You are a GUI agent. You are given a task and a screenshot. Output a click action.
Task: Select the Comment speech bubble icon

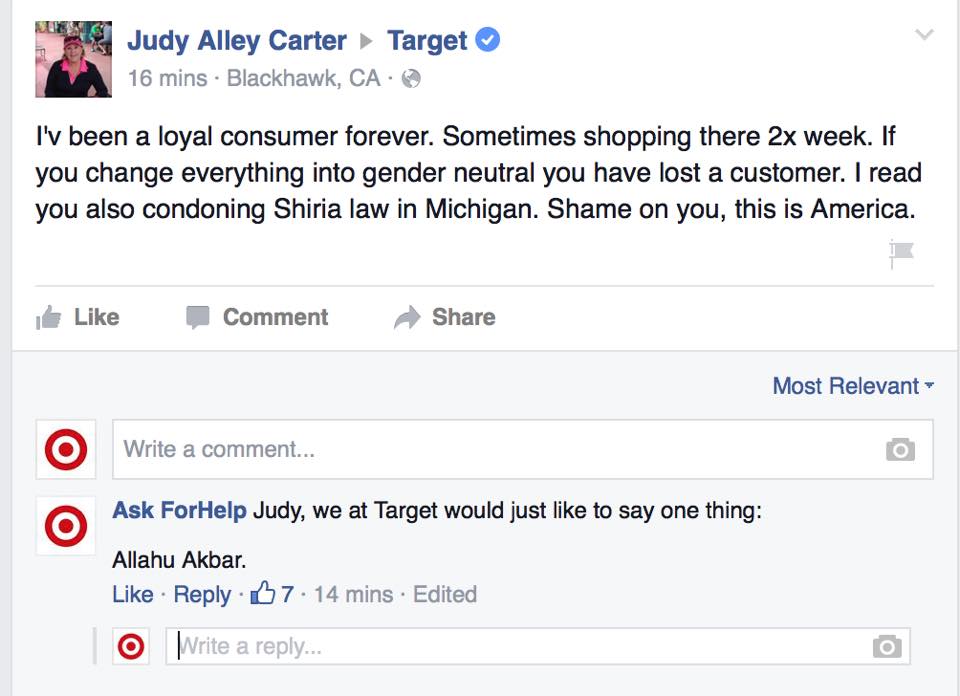(200, 317)
